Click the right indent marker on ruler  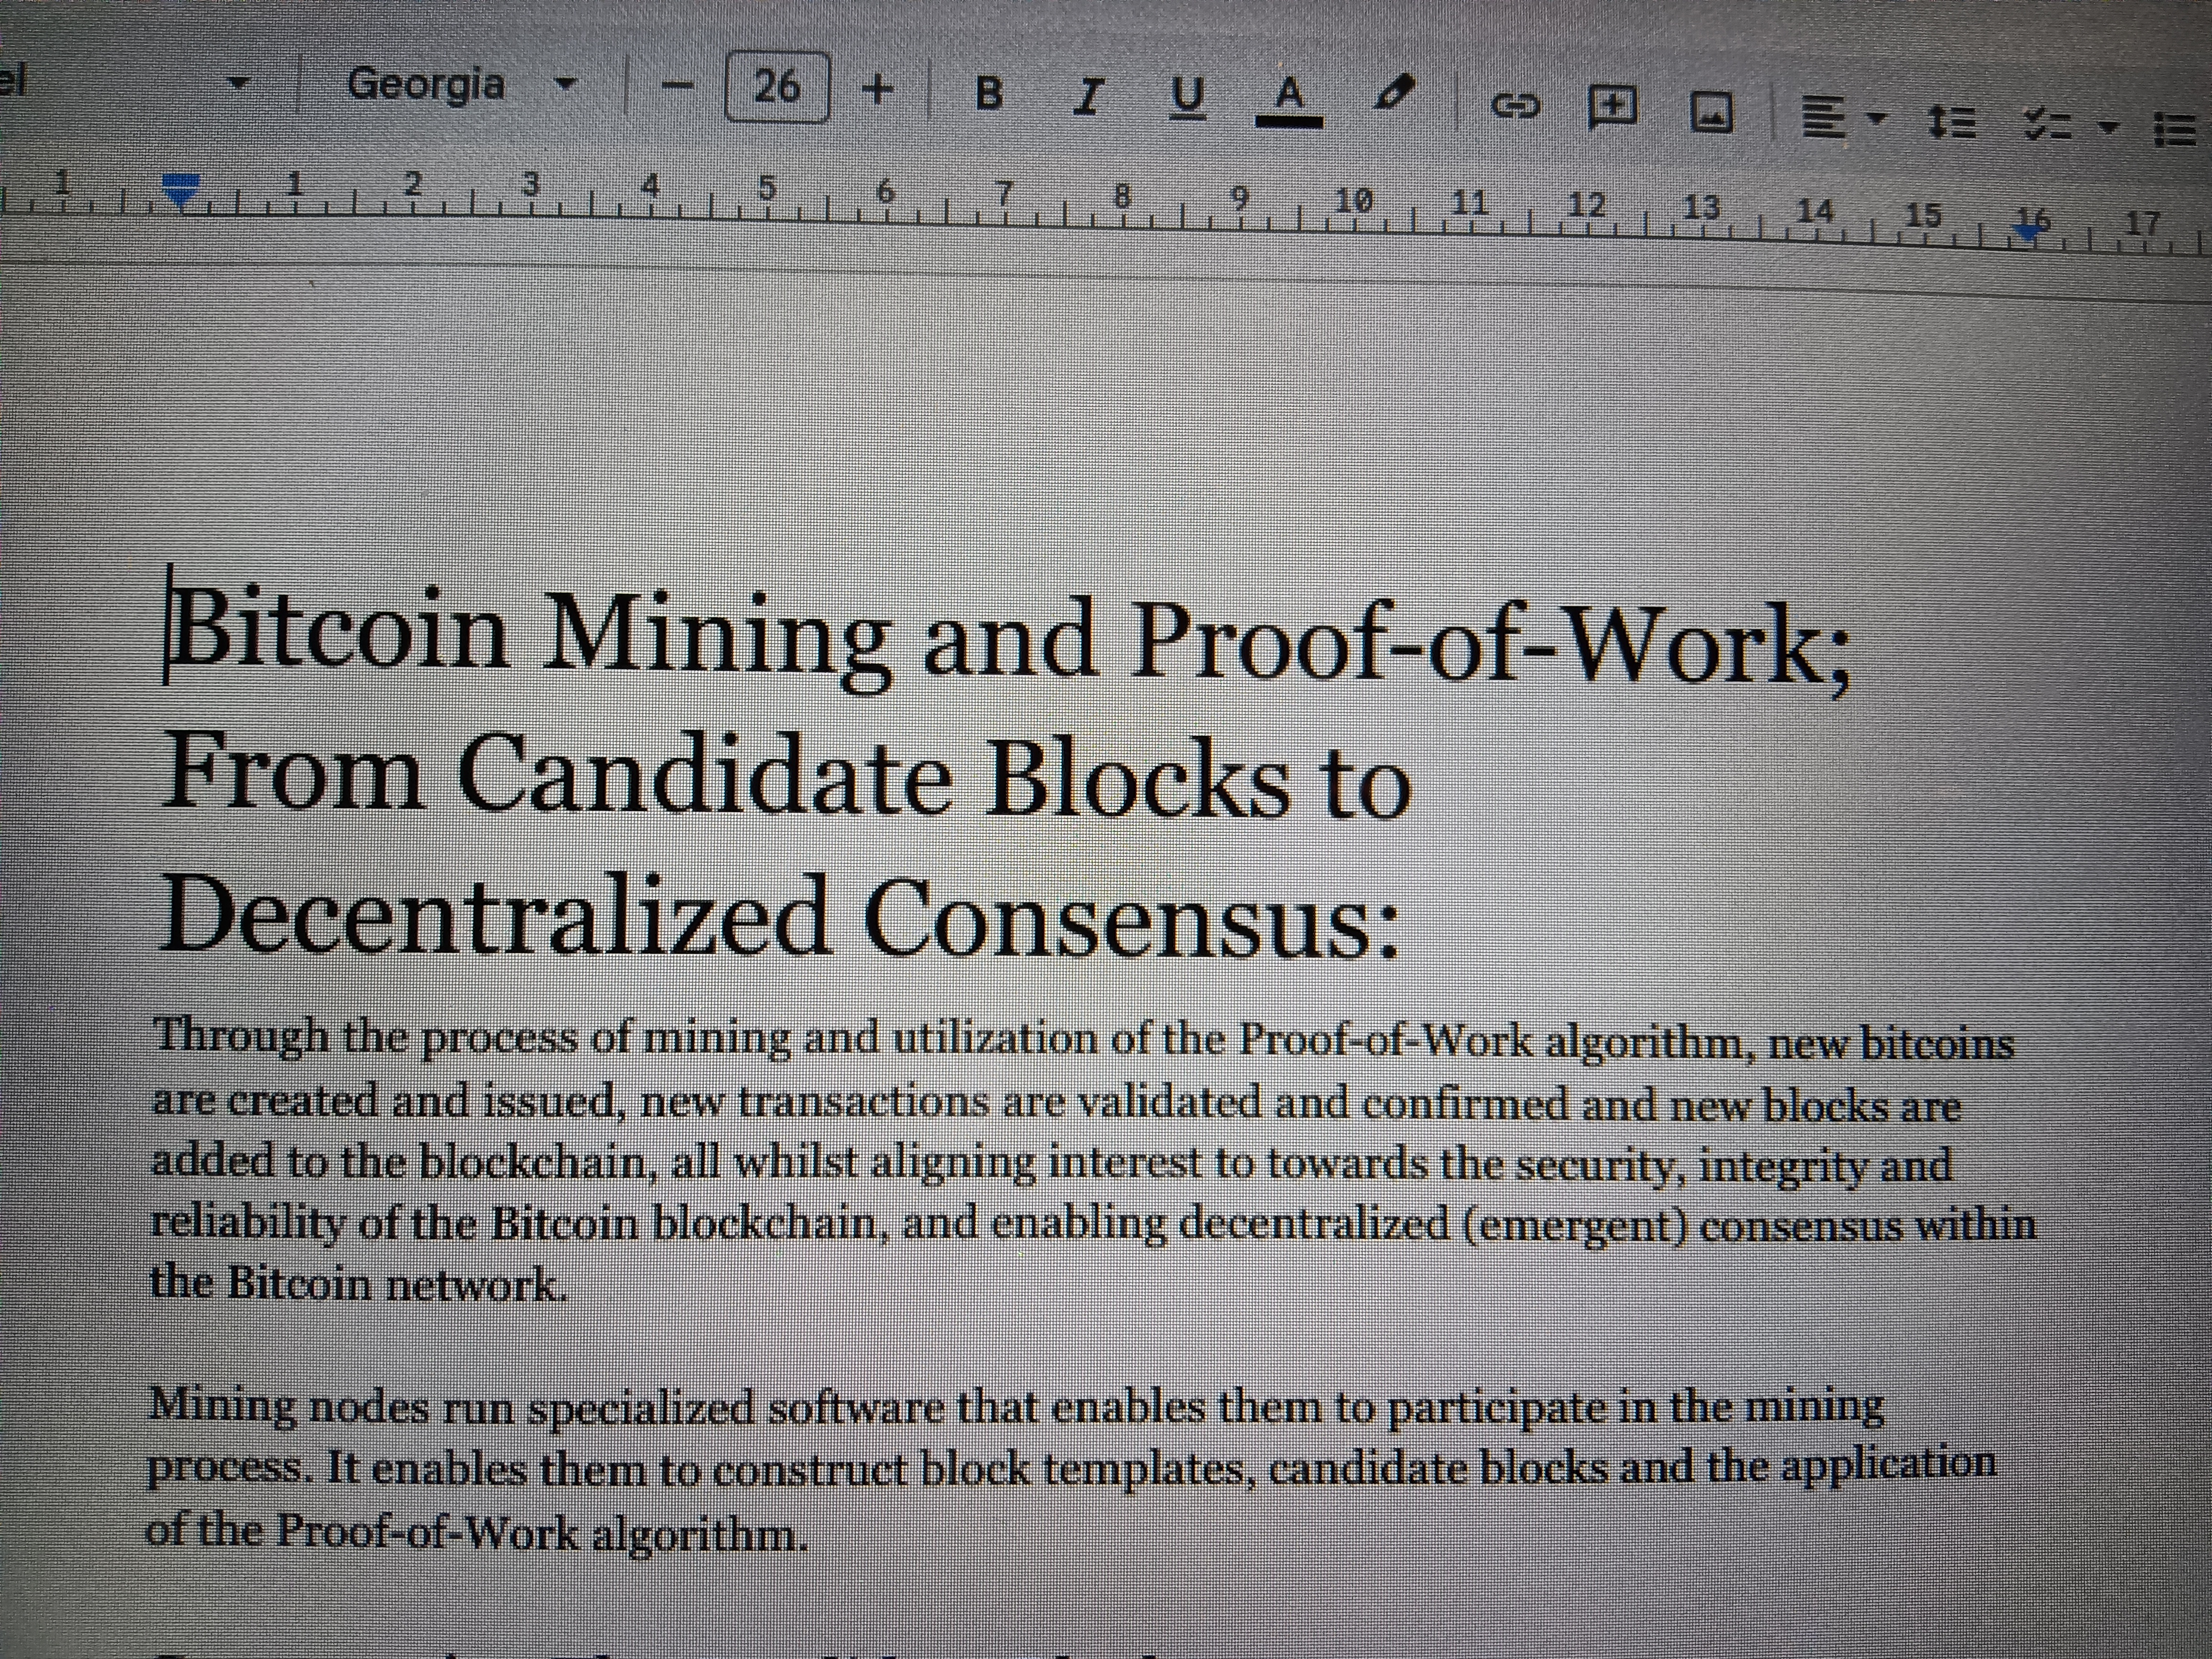tap(2027, 229)
